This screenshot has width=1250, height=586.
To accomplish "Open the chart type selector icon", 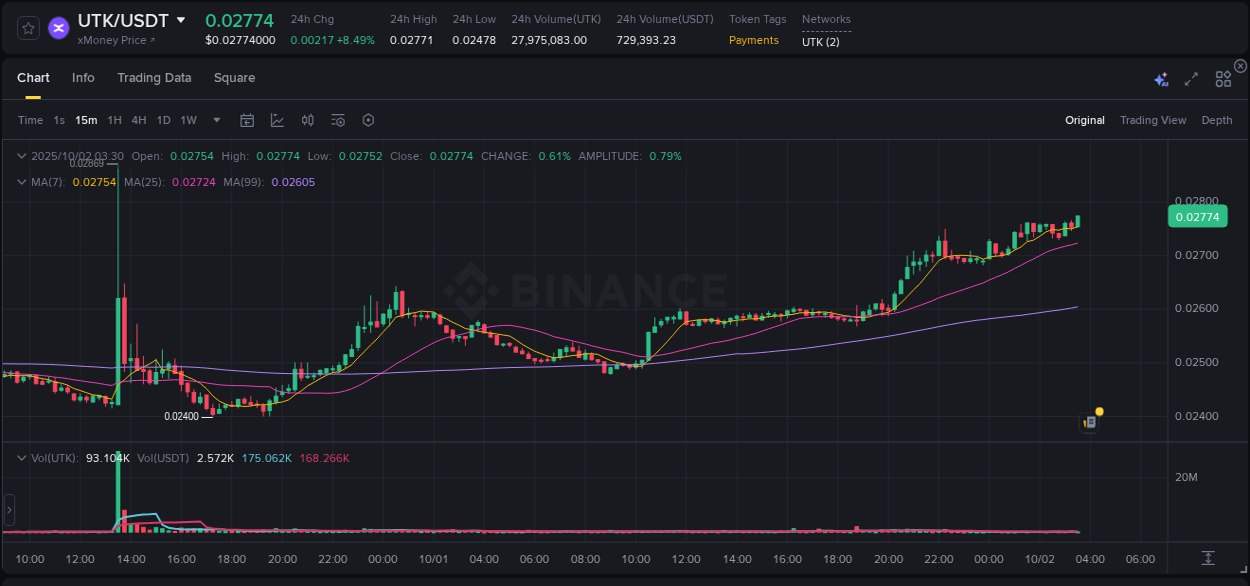I will [277, 120].
